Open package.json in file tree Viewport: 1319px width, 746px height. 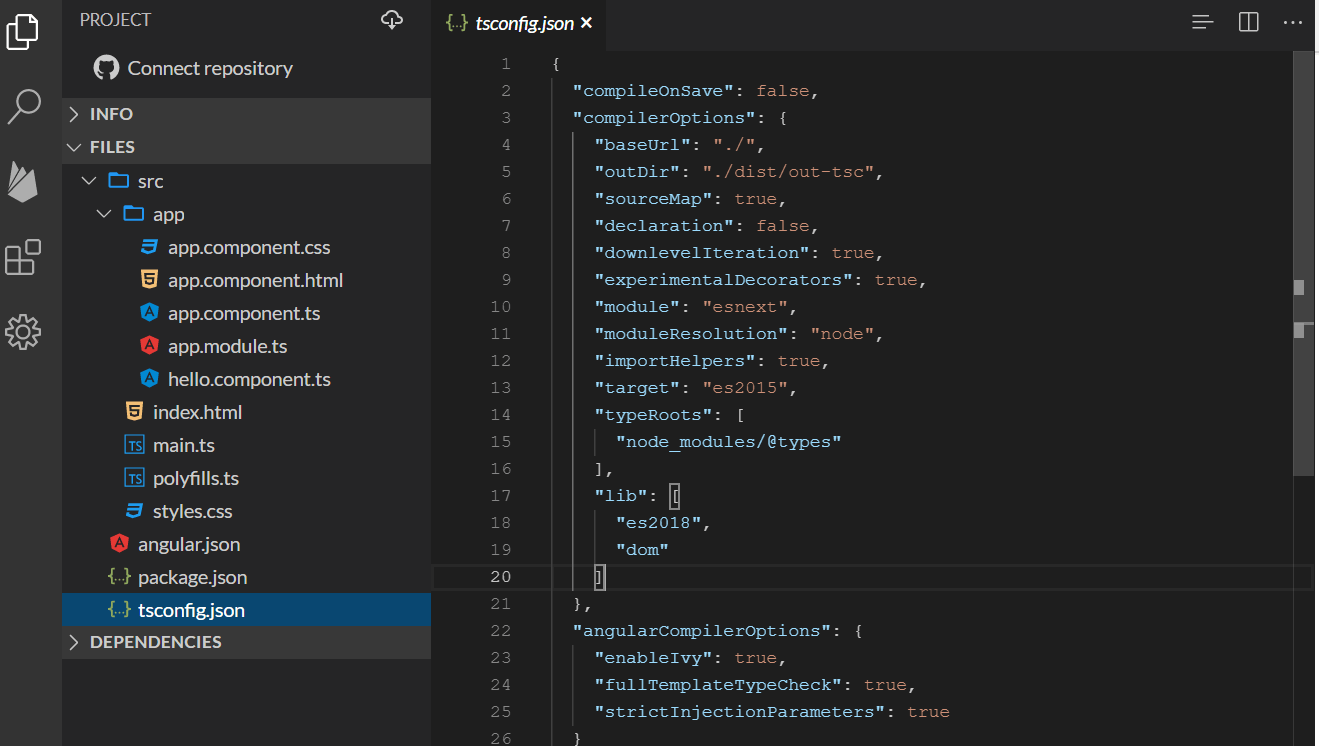point(192,577)
